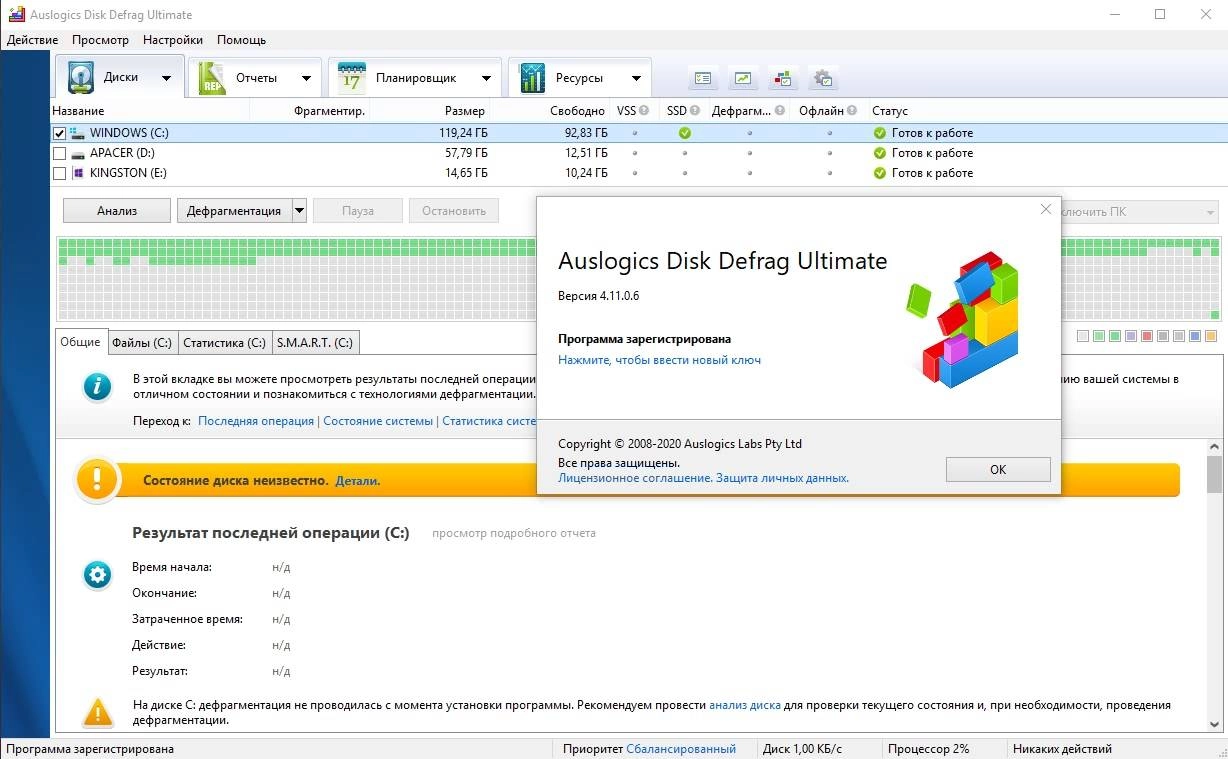The width and height of the screenshot is (1228, 759).
Task: Select the Общие tab
Action: pos(80,341)
